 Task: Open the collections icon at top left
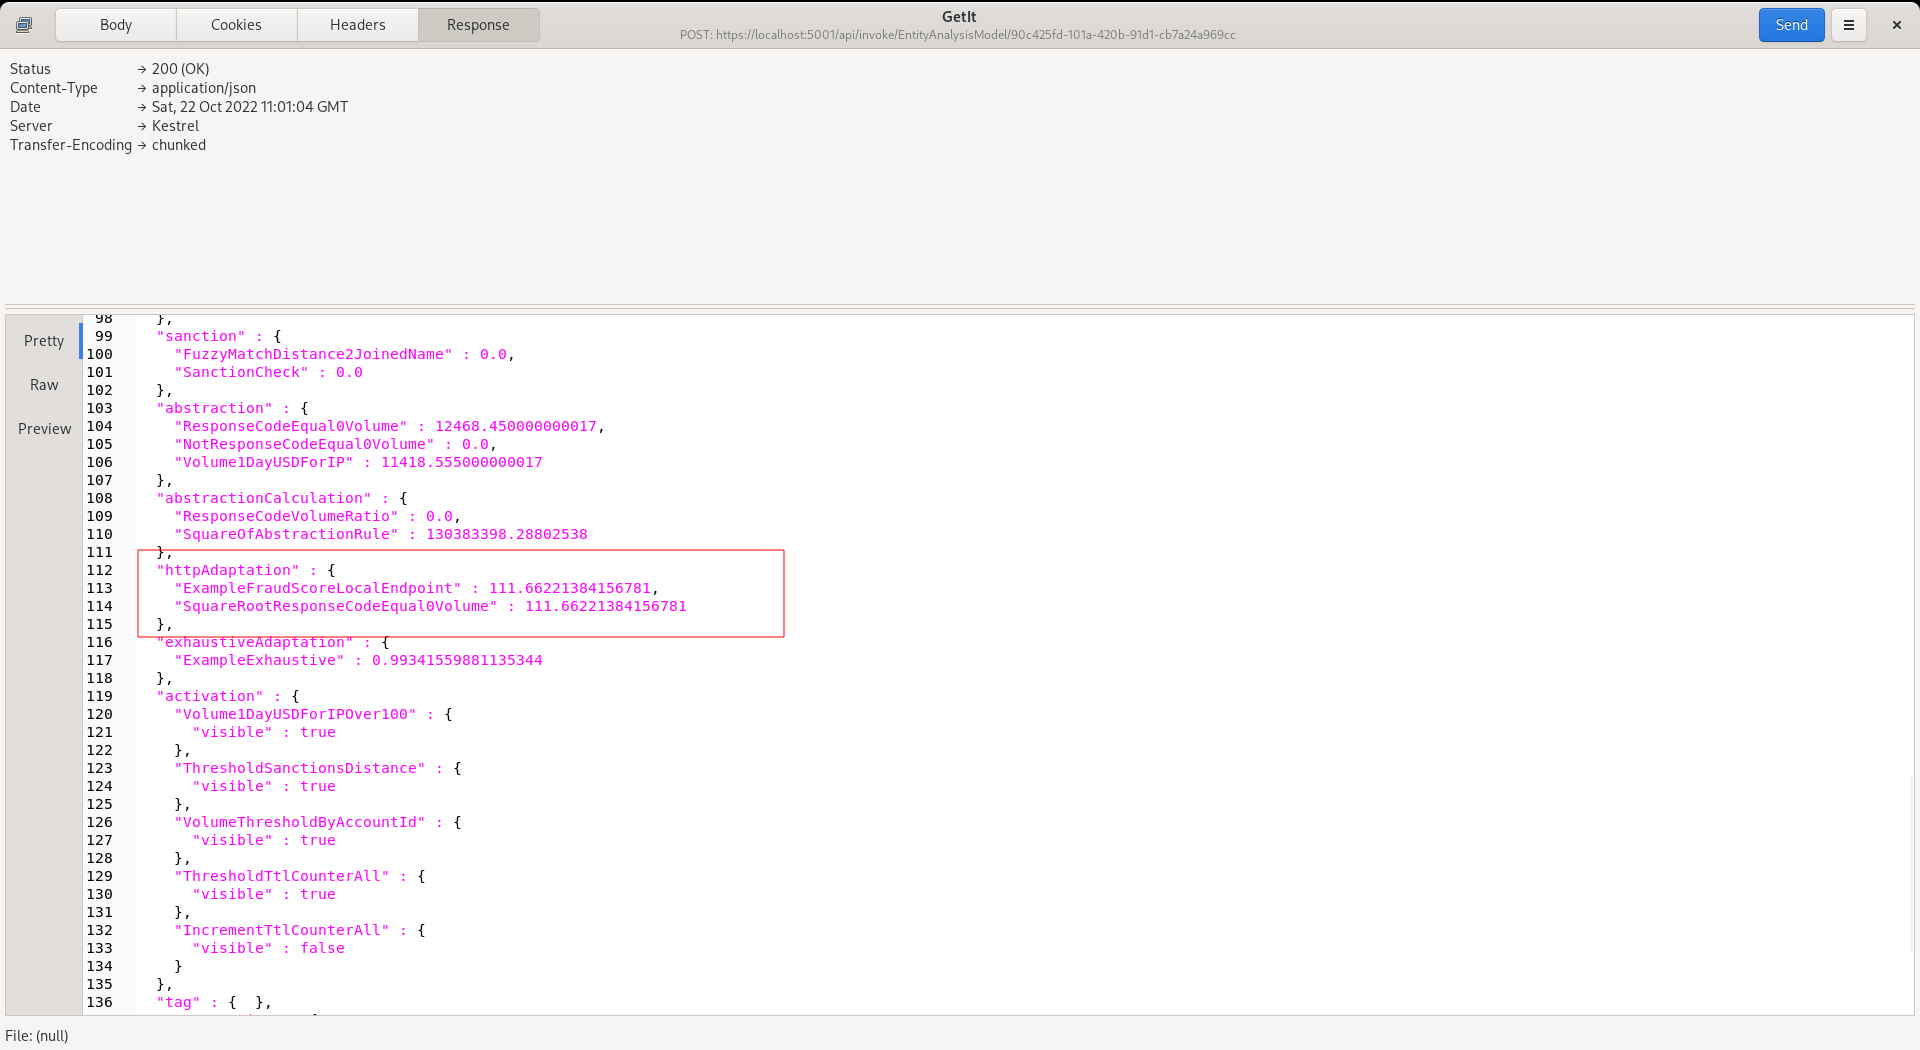click(24, 25)
